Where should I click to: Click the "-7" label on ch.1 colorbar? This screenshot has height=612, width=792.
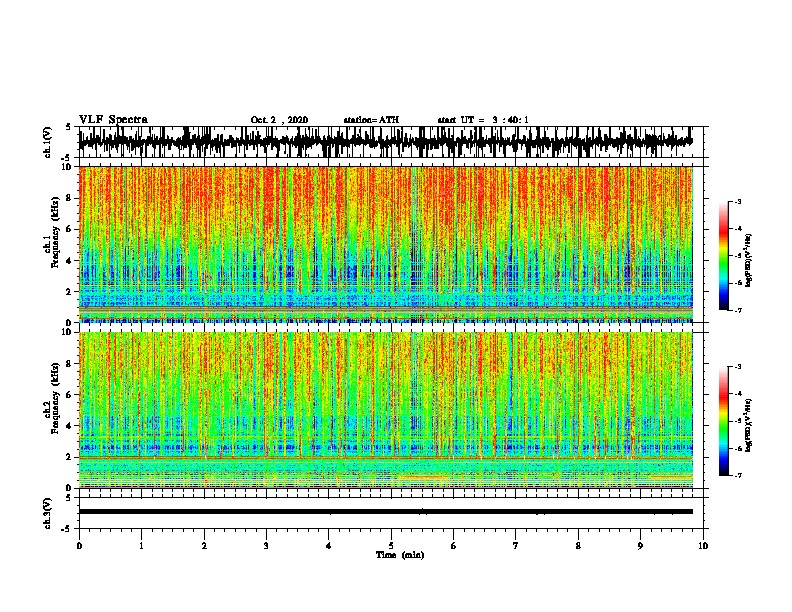[x=738, y=310]
